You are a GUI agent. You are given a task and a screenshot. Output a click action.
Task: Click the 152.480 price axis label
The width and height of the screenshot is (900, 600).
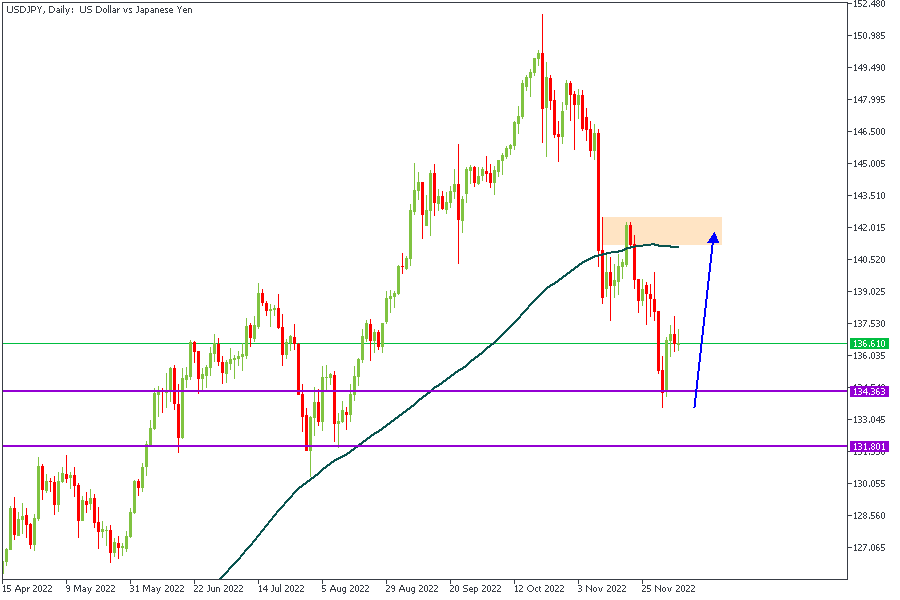pyautogui.click(x=868, y=4)
